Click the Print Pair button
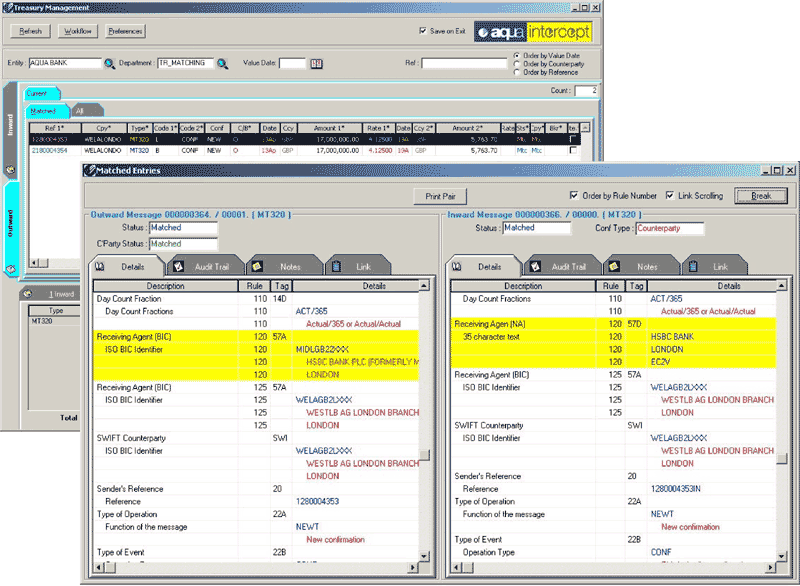 pos(441,196)
